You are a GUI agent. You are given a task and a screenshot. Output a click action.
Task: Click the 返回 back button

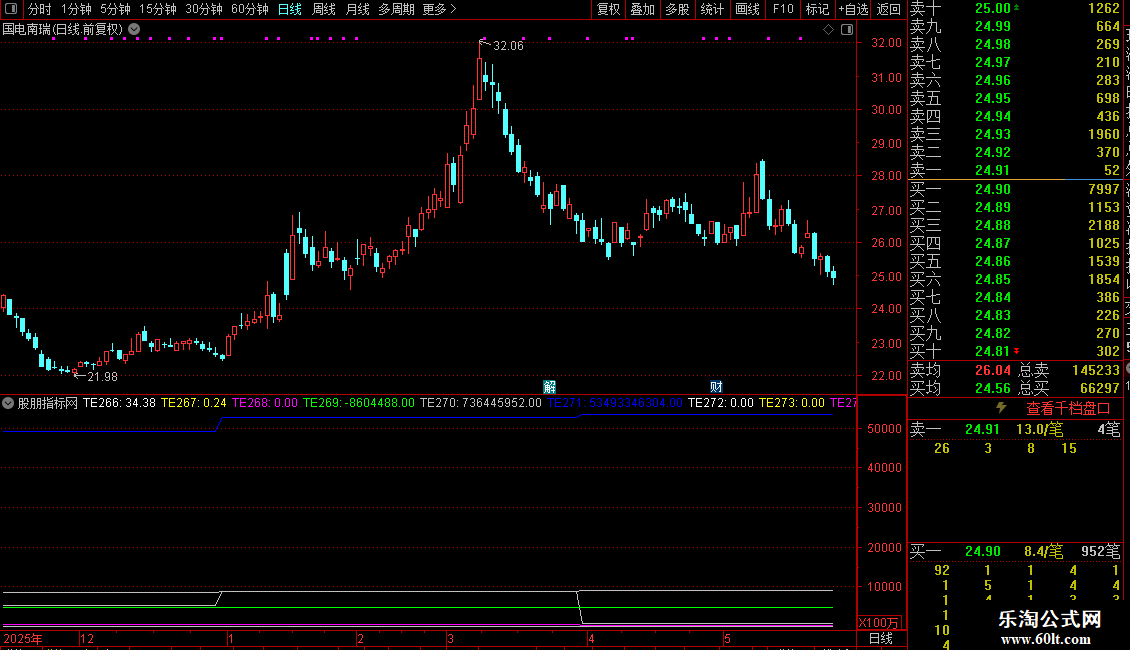(889, 9)
